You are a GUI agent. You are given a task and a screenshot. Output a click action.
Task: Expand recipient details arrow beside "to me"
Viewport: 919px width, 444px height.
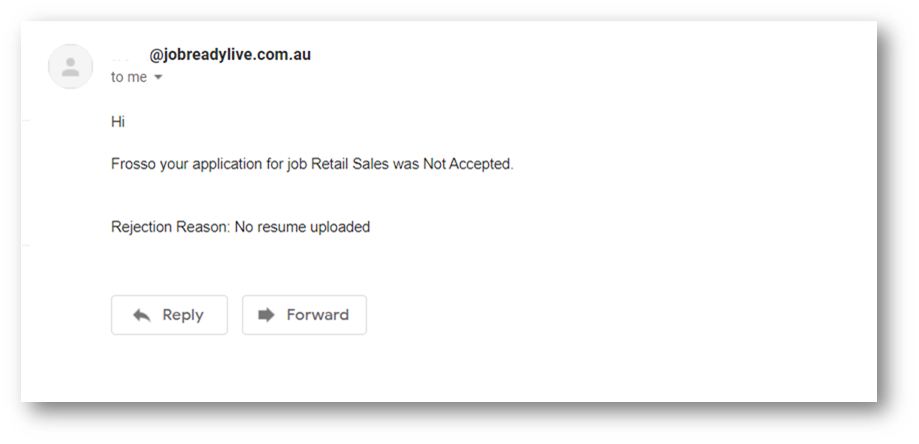point(158,78)
